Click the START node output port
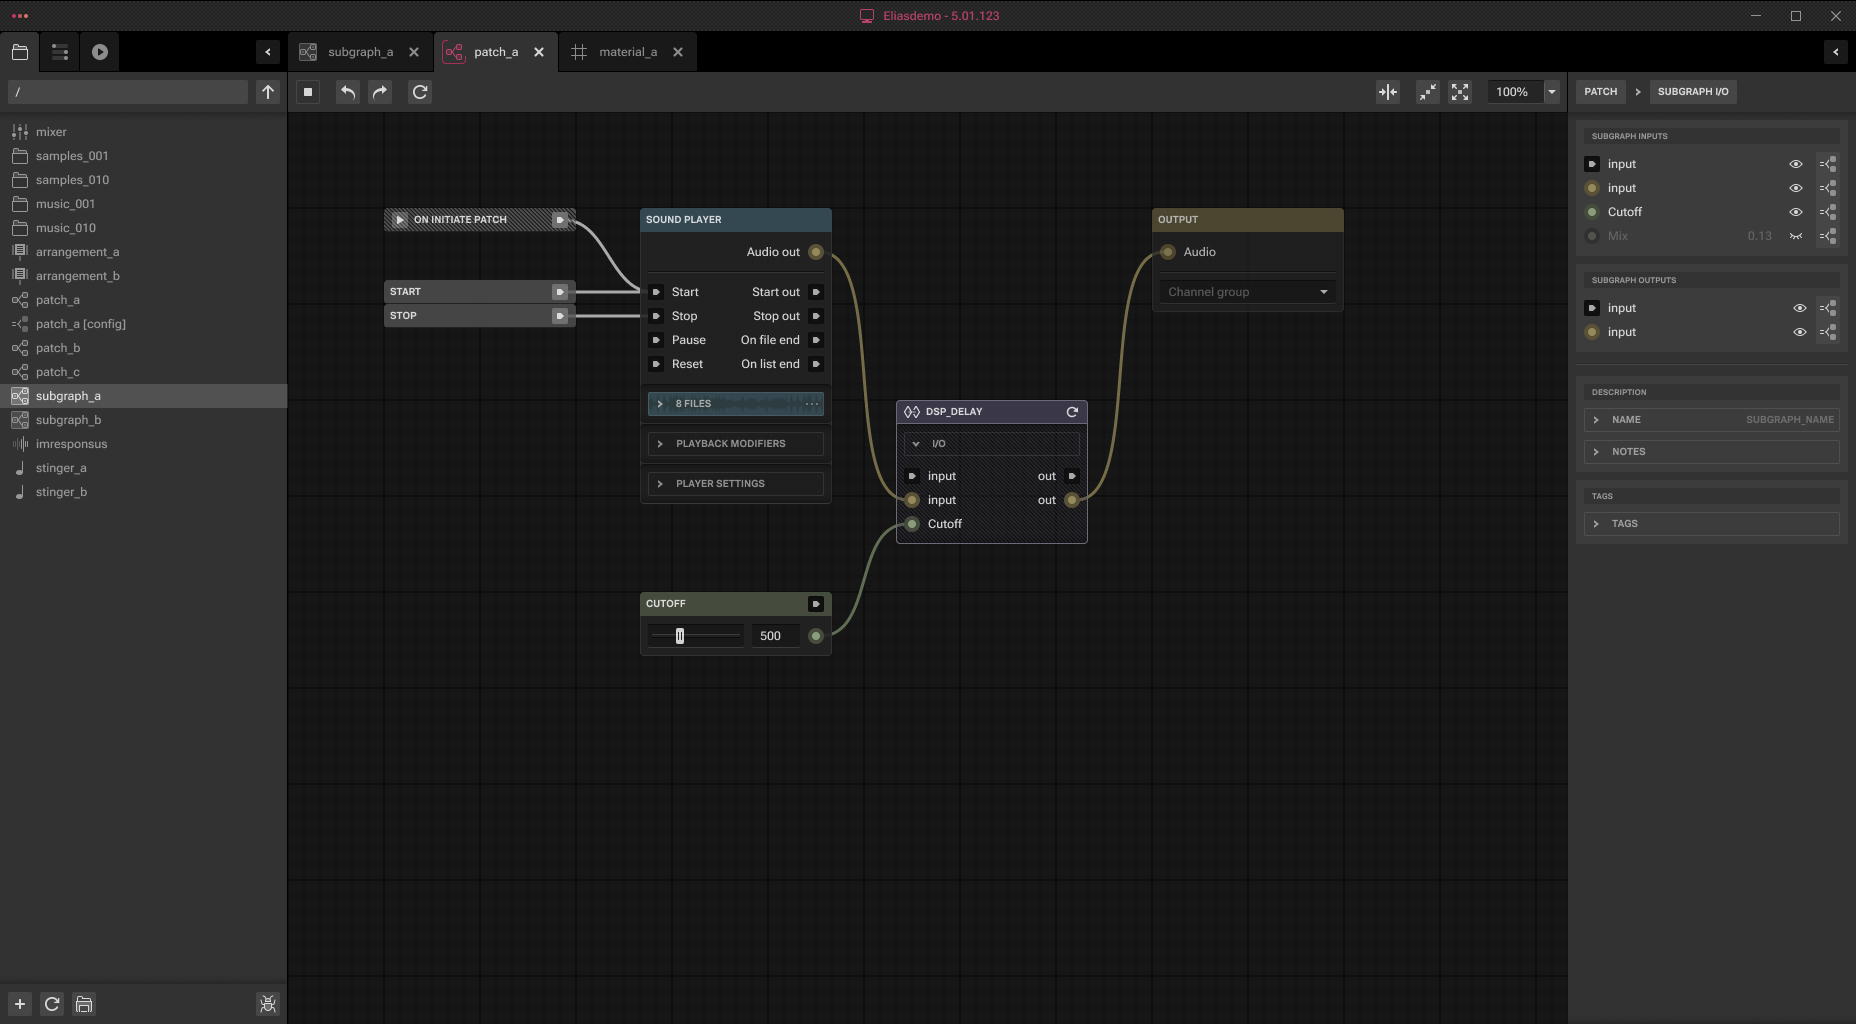 tap(560, 292)
